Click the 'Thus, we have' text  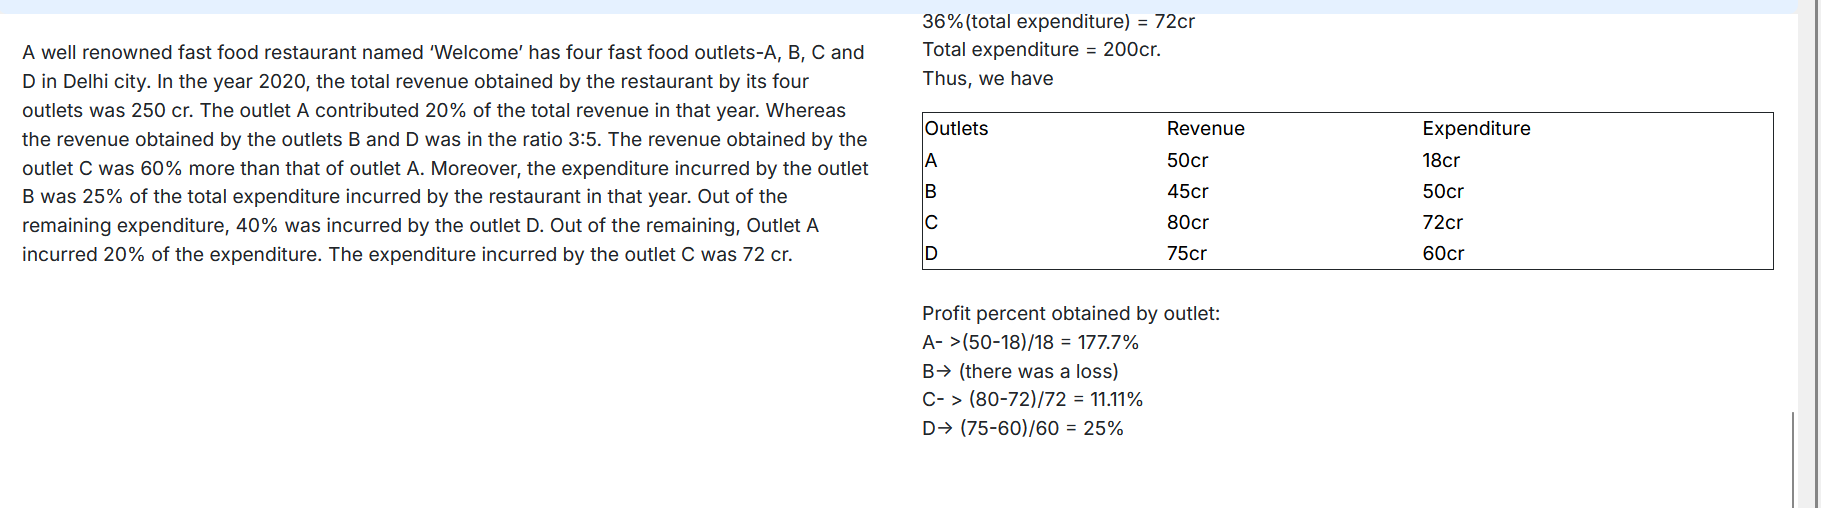point(987,79)
